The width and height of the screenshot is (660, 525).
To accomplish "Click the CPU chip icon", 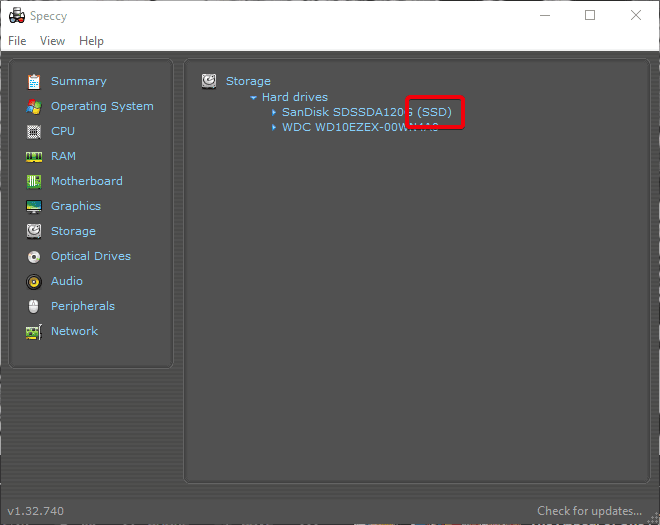I will click(34, 132).
